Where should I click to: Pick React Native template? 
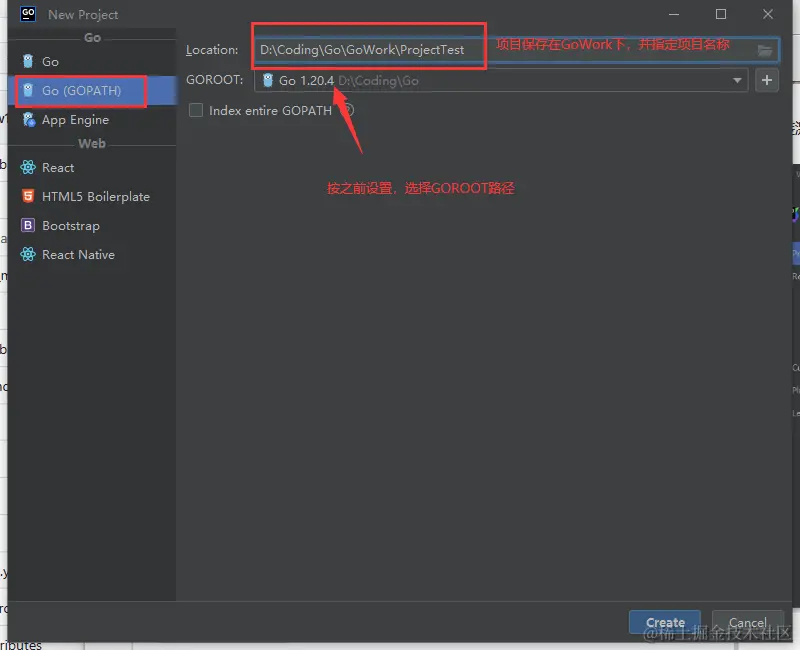click(92, 255)
